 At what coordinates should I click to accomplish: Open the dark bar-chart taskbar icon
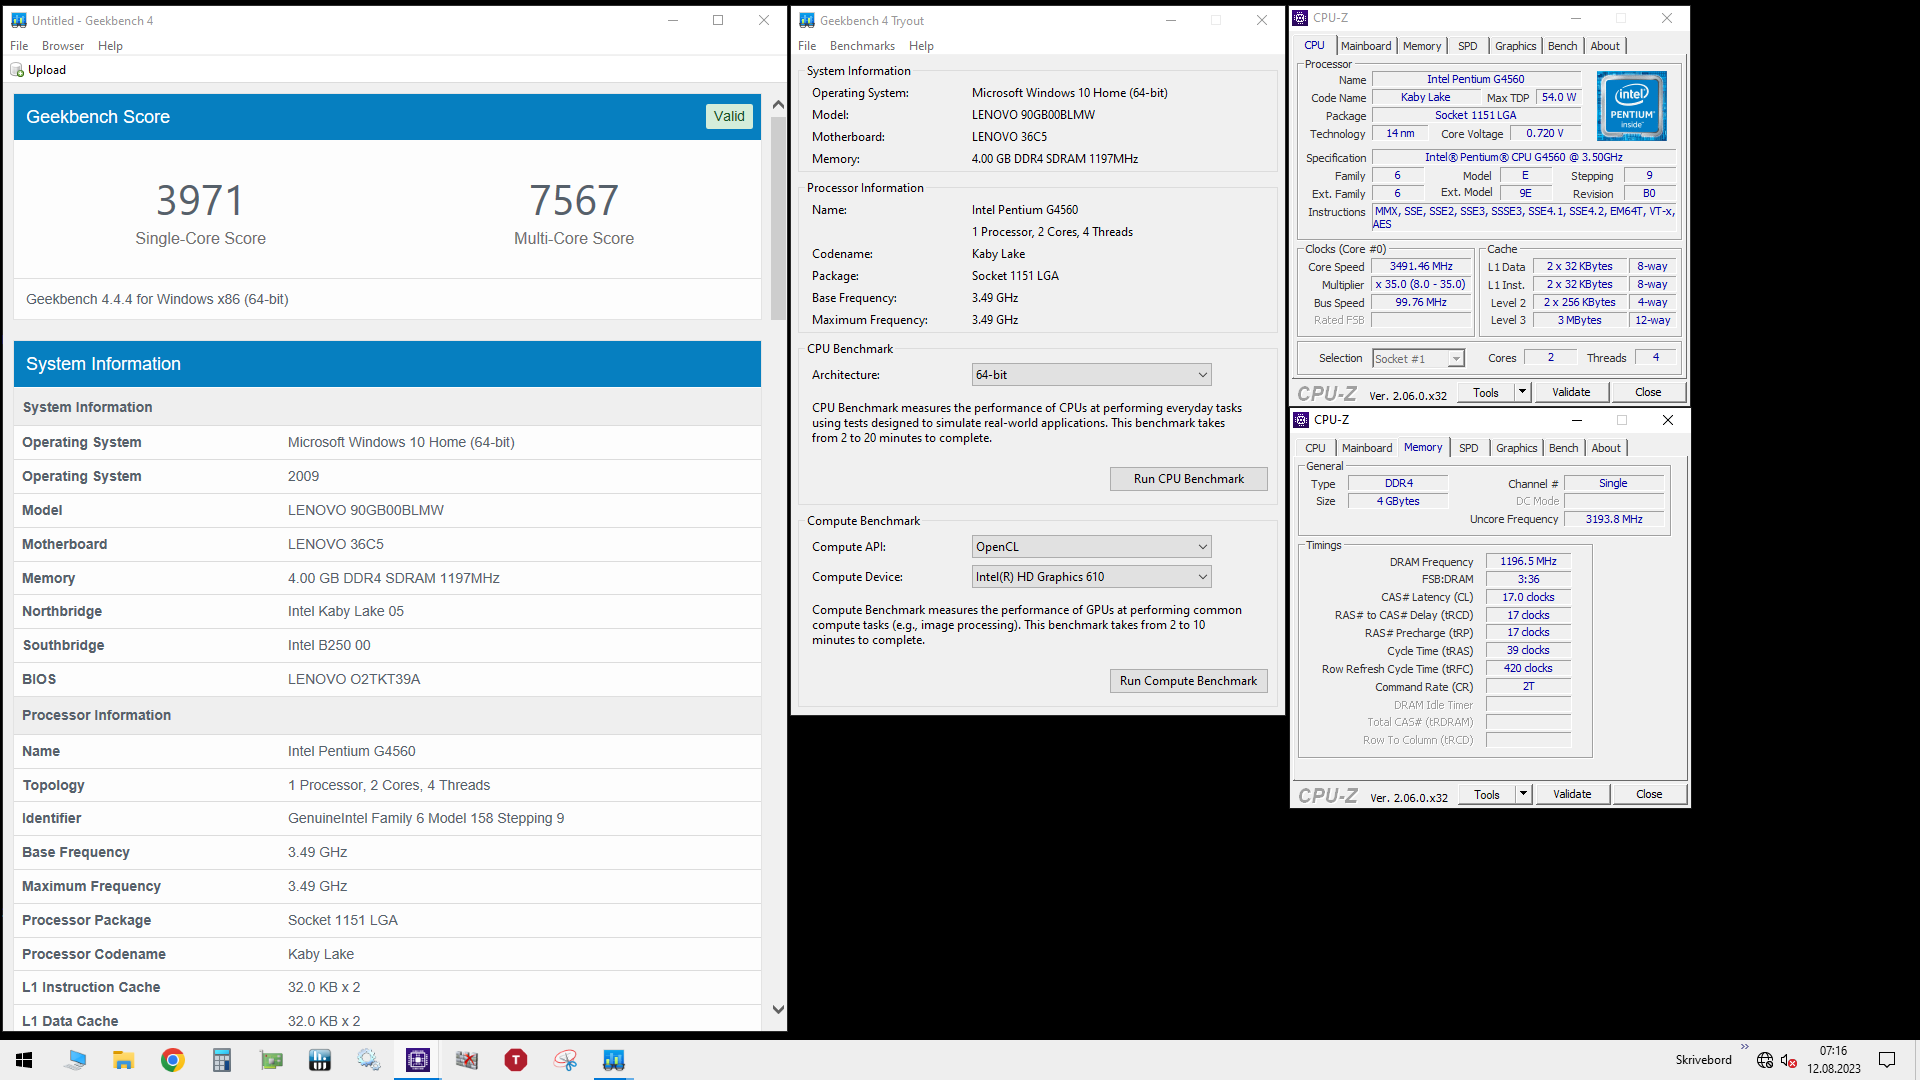(x=320, y=1060)
